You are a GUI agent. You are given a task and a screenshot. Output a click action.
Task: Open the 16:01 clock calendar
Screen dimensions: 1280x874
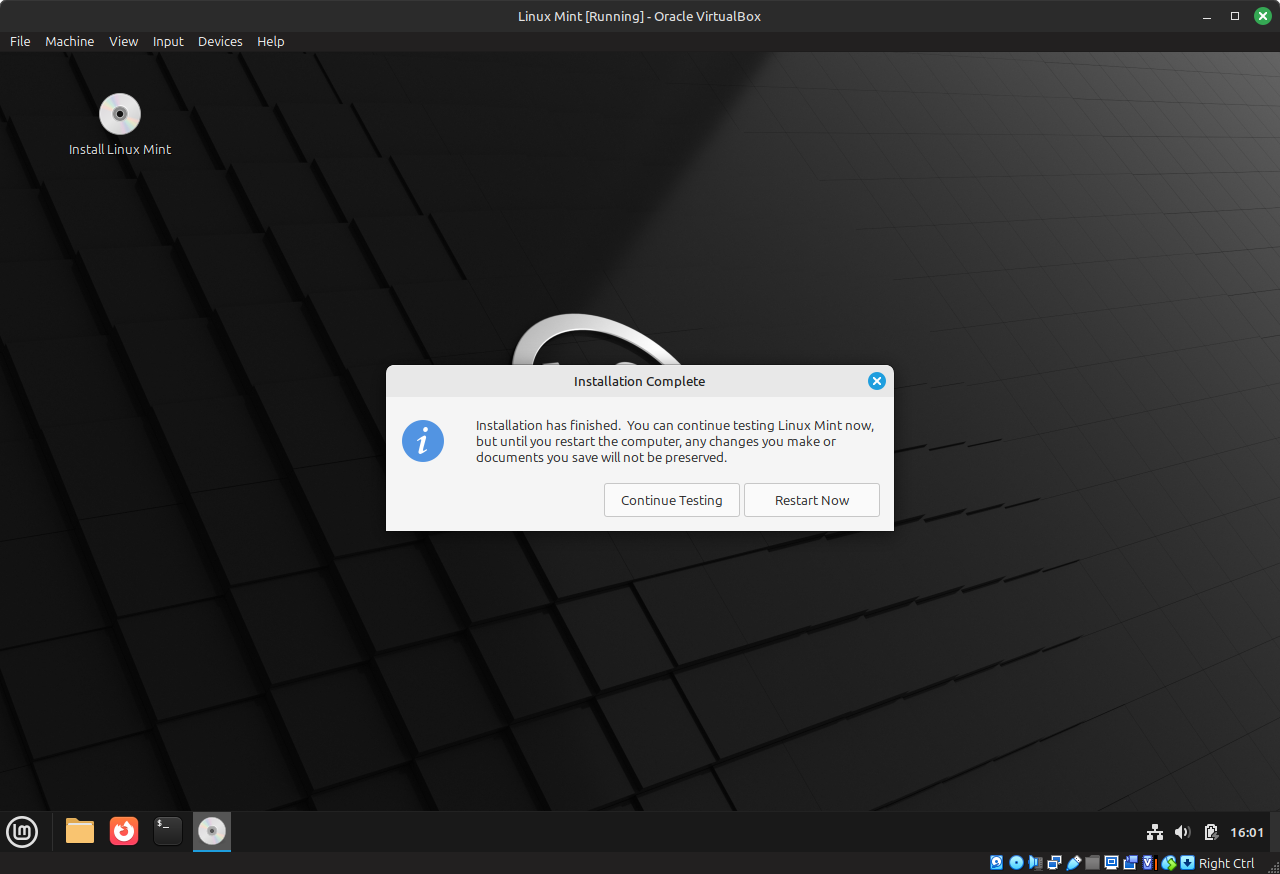[1247, 832]
